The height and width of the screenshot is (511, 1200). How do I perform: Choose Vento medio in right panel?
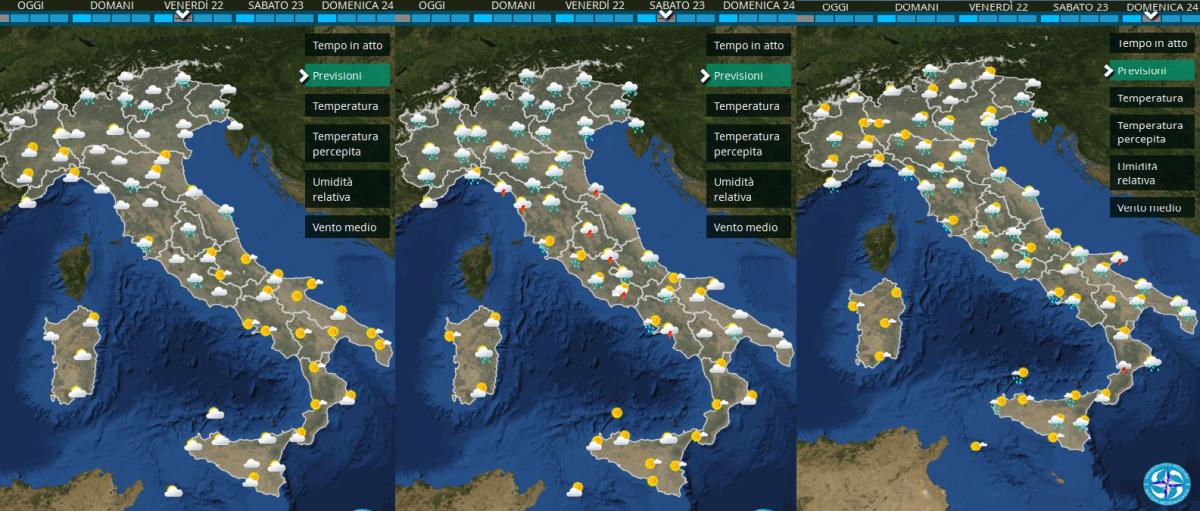click(x=1152, y=207)
